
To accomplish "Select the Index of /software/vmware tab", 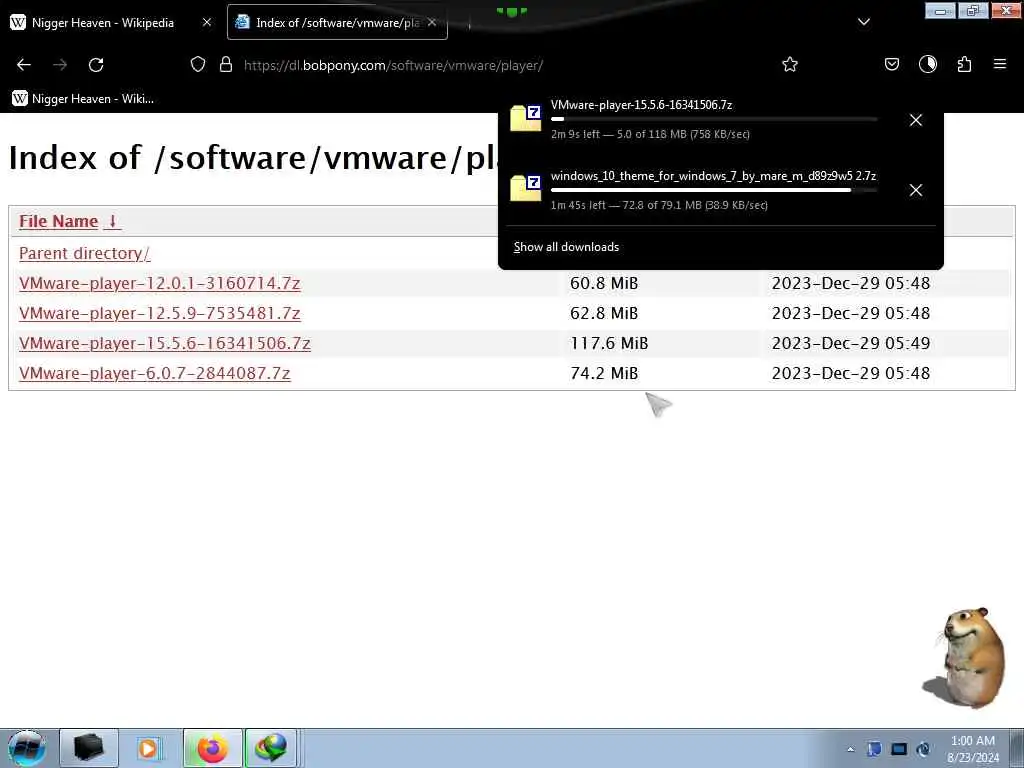I will (337, 22).
